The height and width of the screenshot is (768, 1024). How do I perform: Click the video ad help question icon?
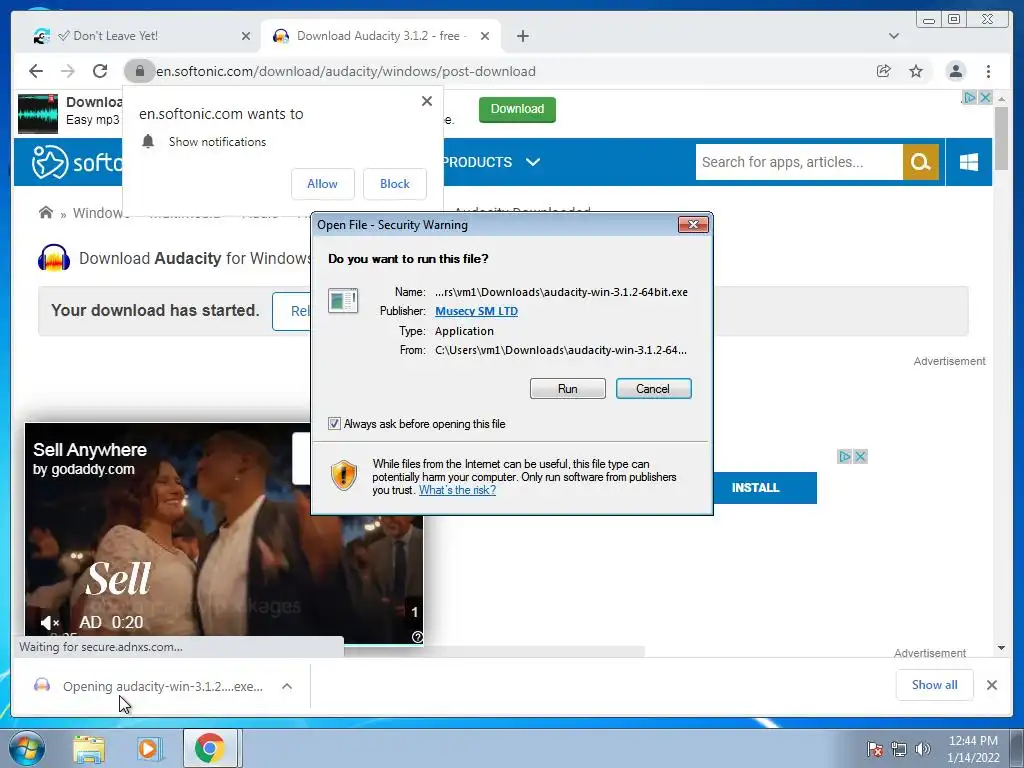point(417,637)
